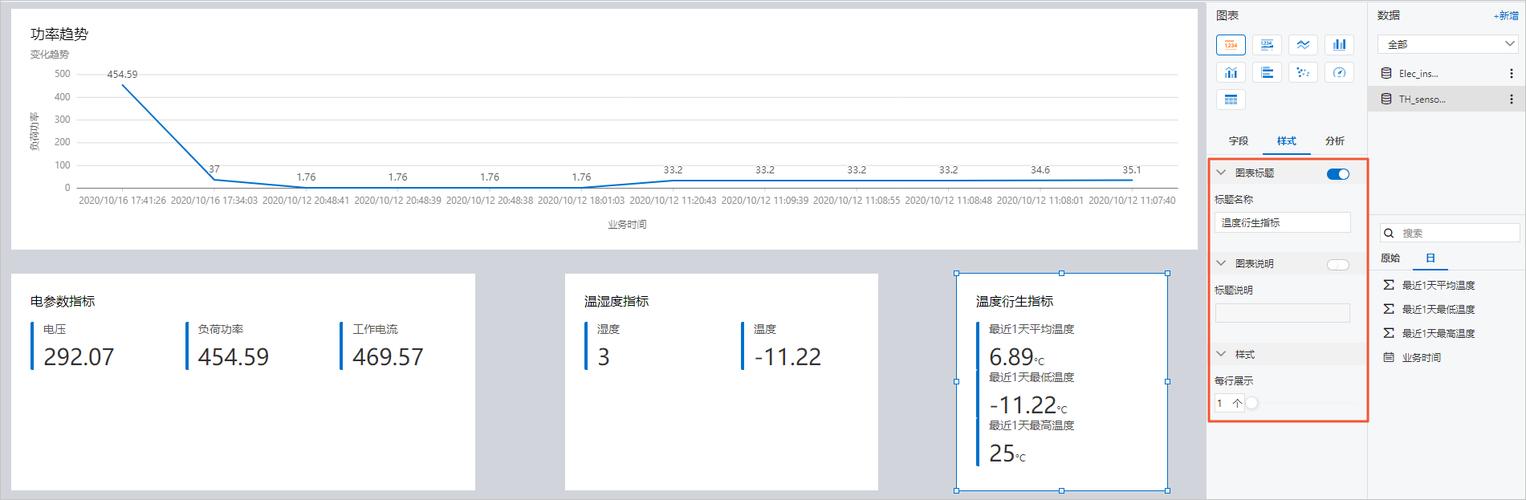This screenshot has height=500, width=1526.
Task: Select the combined bar-line chart type icon
Action: click(x=1230, y=72)
